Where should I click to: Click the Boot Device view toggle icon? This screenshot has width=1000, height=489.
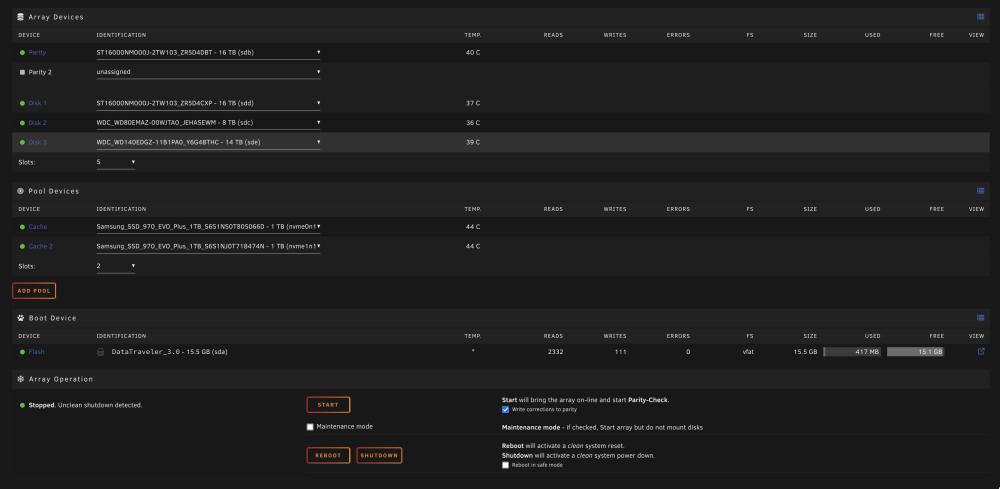(x=980, y=317)
